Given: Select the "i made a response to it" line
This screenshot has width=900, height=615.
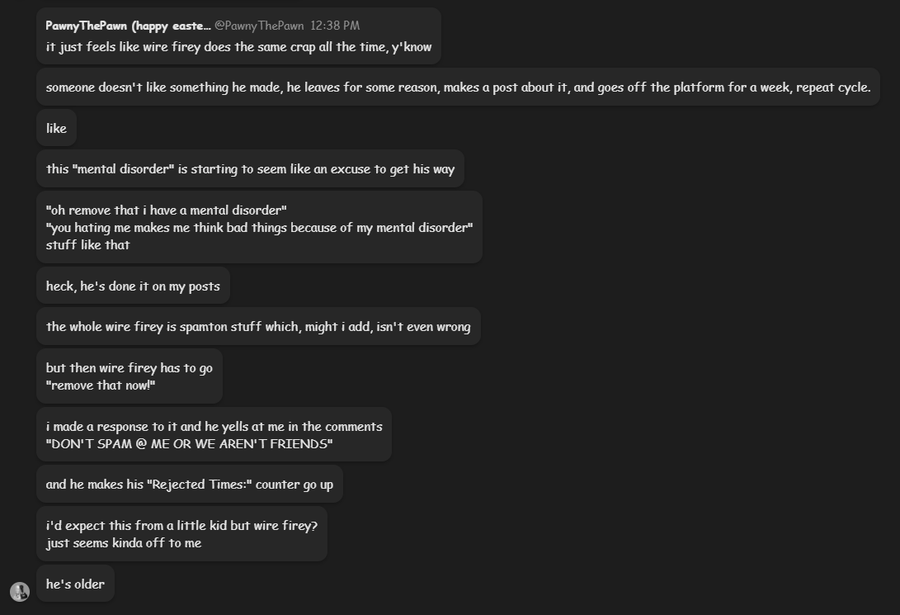Looking at the screenshot, I should pos(214,426).
